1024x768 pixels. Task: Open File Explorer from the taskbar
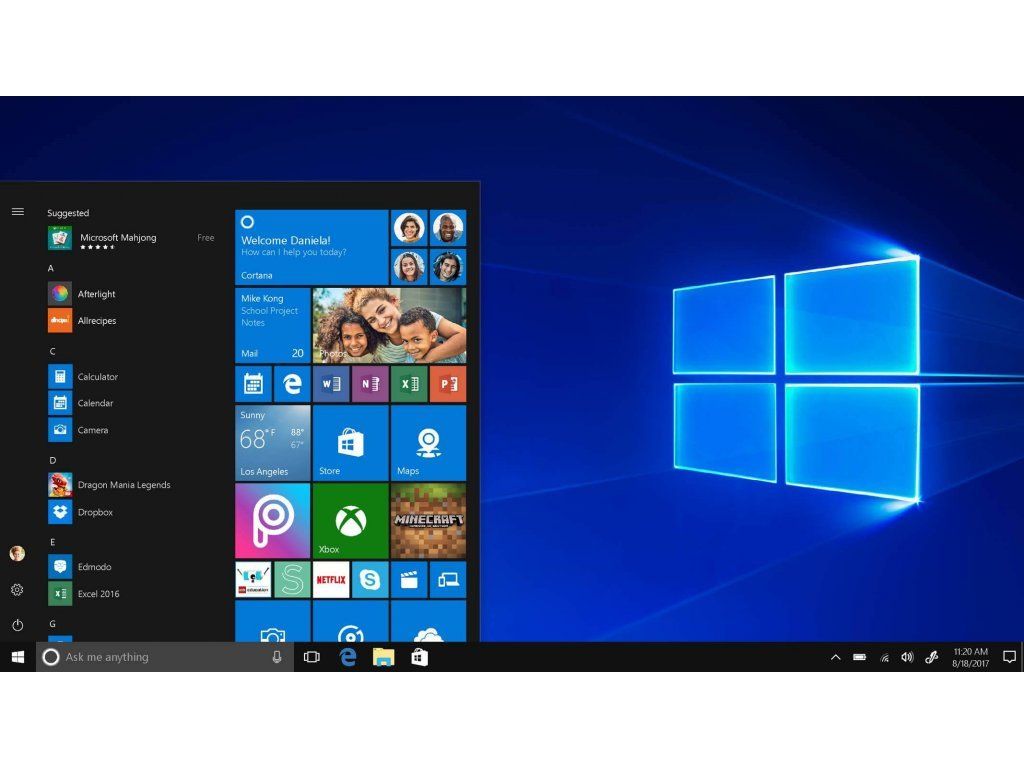click(x=383, y=657)
